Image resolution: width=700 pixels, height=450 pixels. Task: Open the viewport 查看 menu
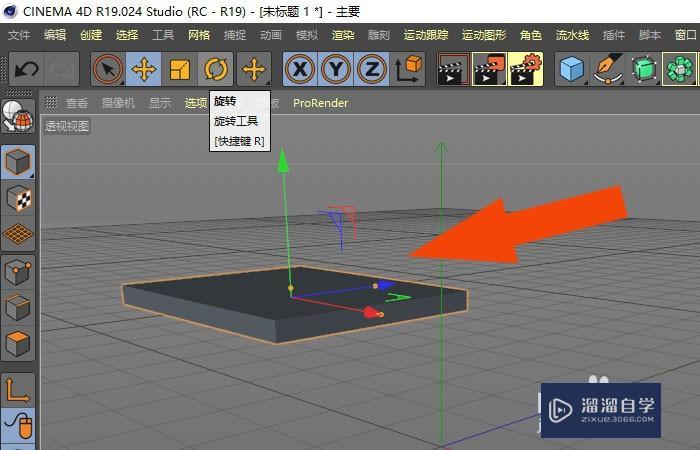(x=77, y=103)
